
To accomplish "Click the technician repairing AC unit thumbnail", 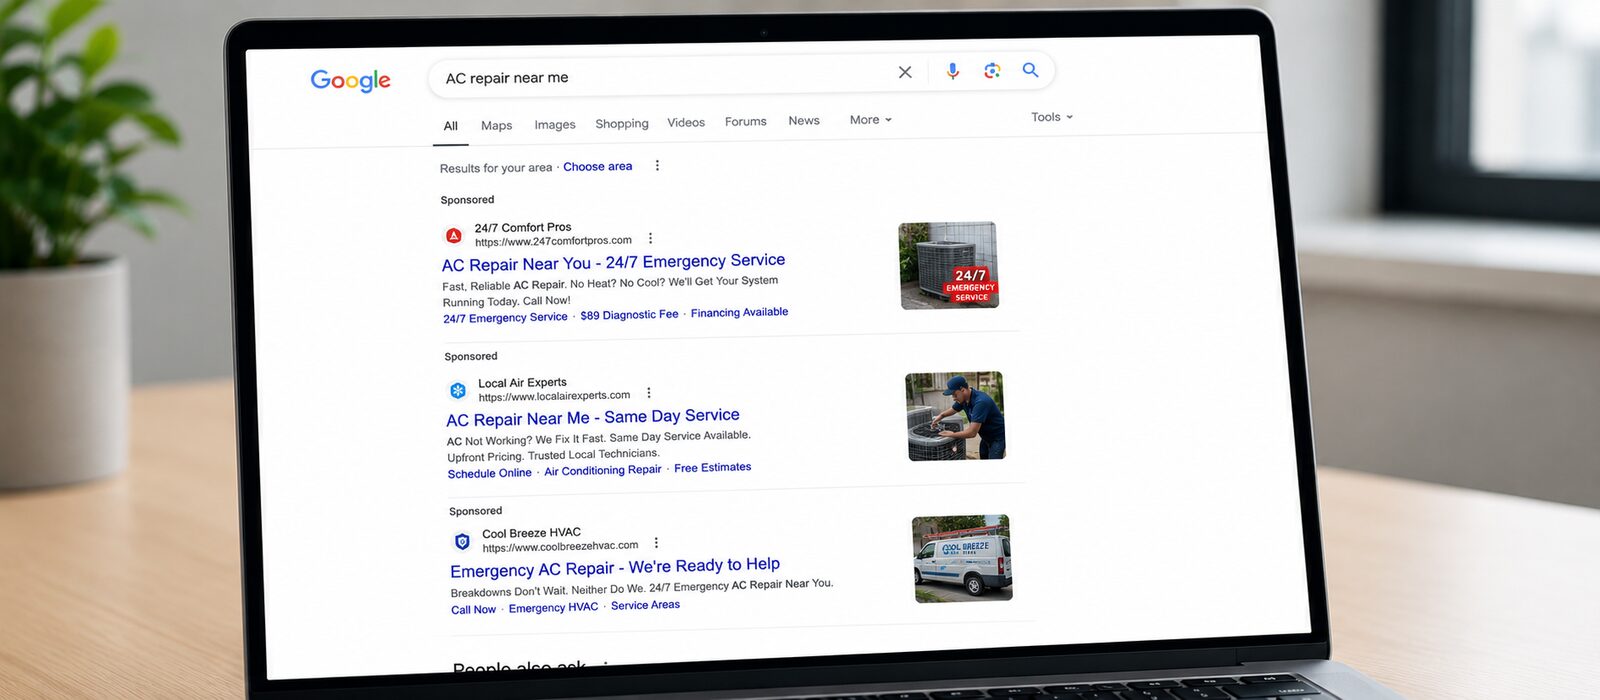I will (x=955, y=416).
